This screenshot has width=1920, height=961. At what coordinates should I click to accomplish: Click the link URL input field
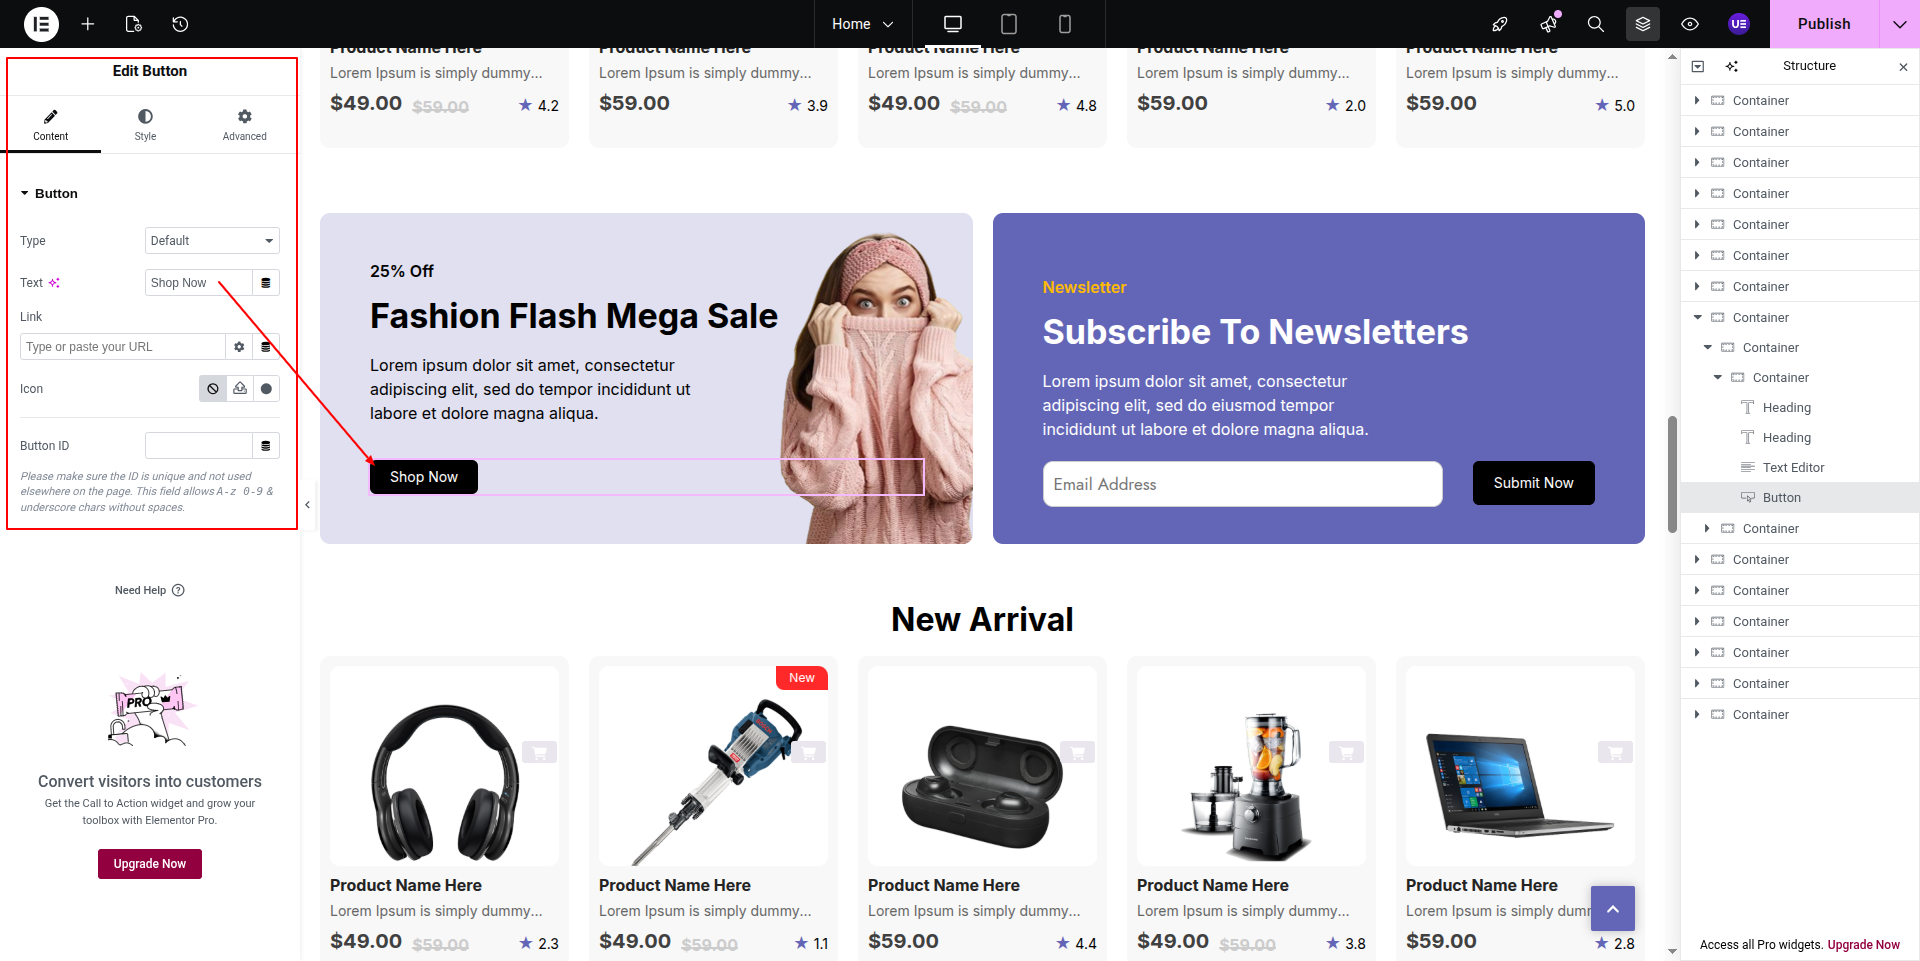pyautogui.click(x=123, y=347)
